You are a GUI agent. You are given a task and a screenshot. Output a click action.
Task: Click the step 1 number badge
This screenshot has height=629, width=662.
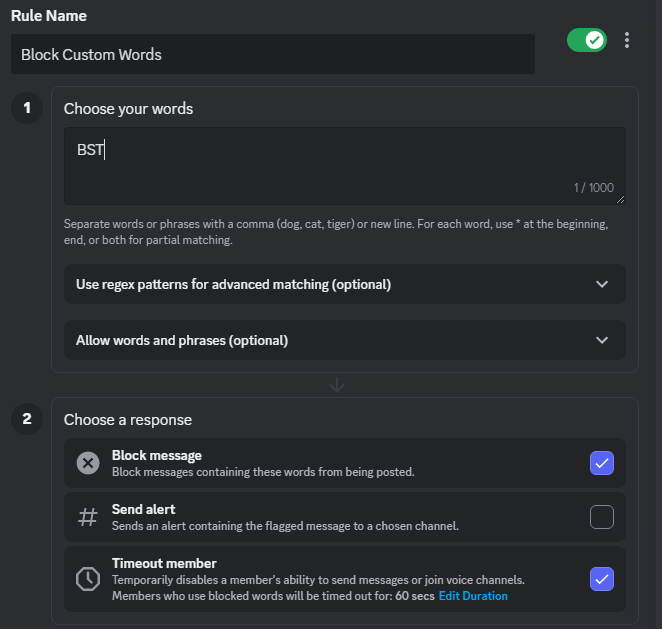click(x=27, y=108)
